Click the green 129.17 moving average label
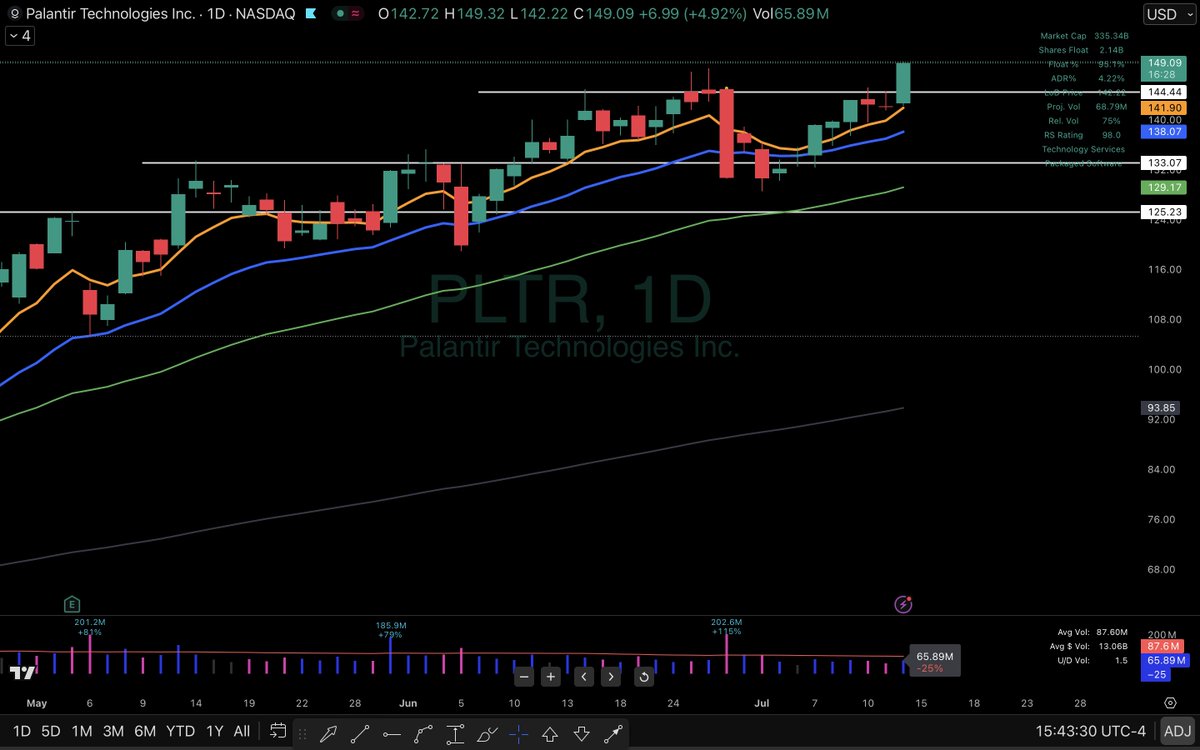This screenshot has width=1200, height=750. click(1166, 187)
